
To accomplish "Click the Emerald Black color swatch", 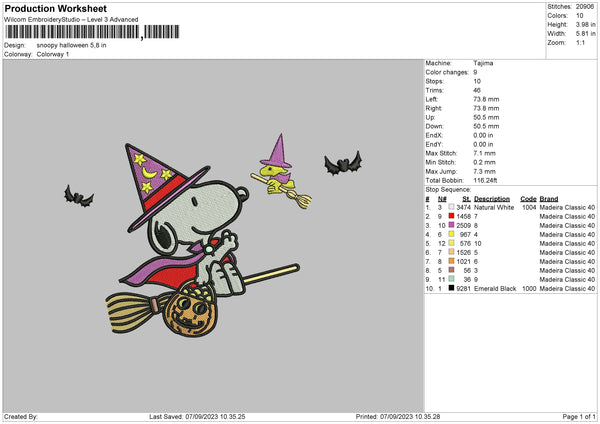I will click(x=451, y=288).
